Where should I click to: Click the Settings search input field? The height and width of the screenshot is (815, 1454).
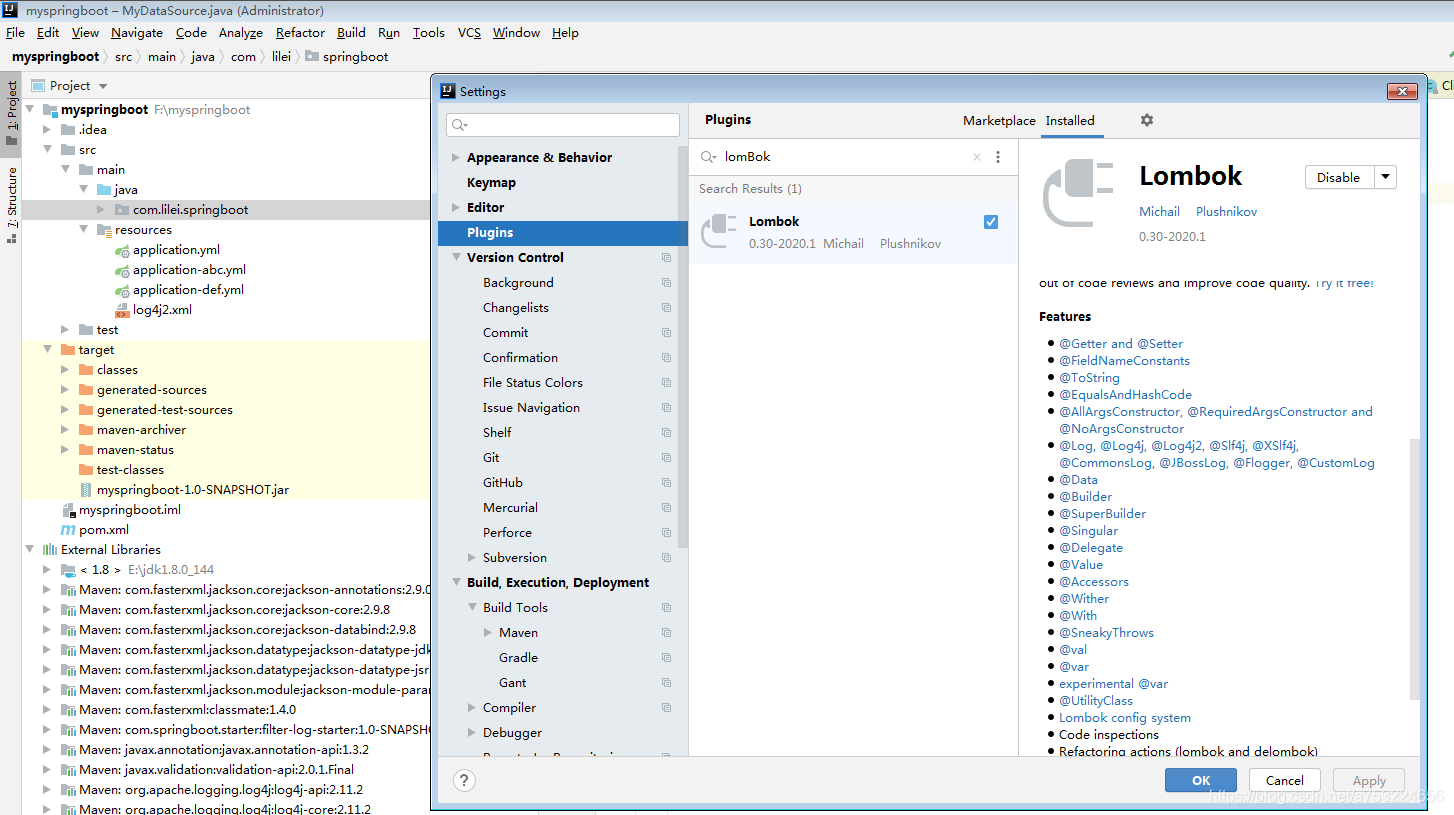(563, 125)
